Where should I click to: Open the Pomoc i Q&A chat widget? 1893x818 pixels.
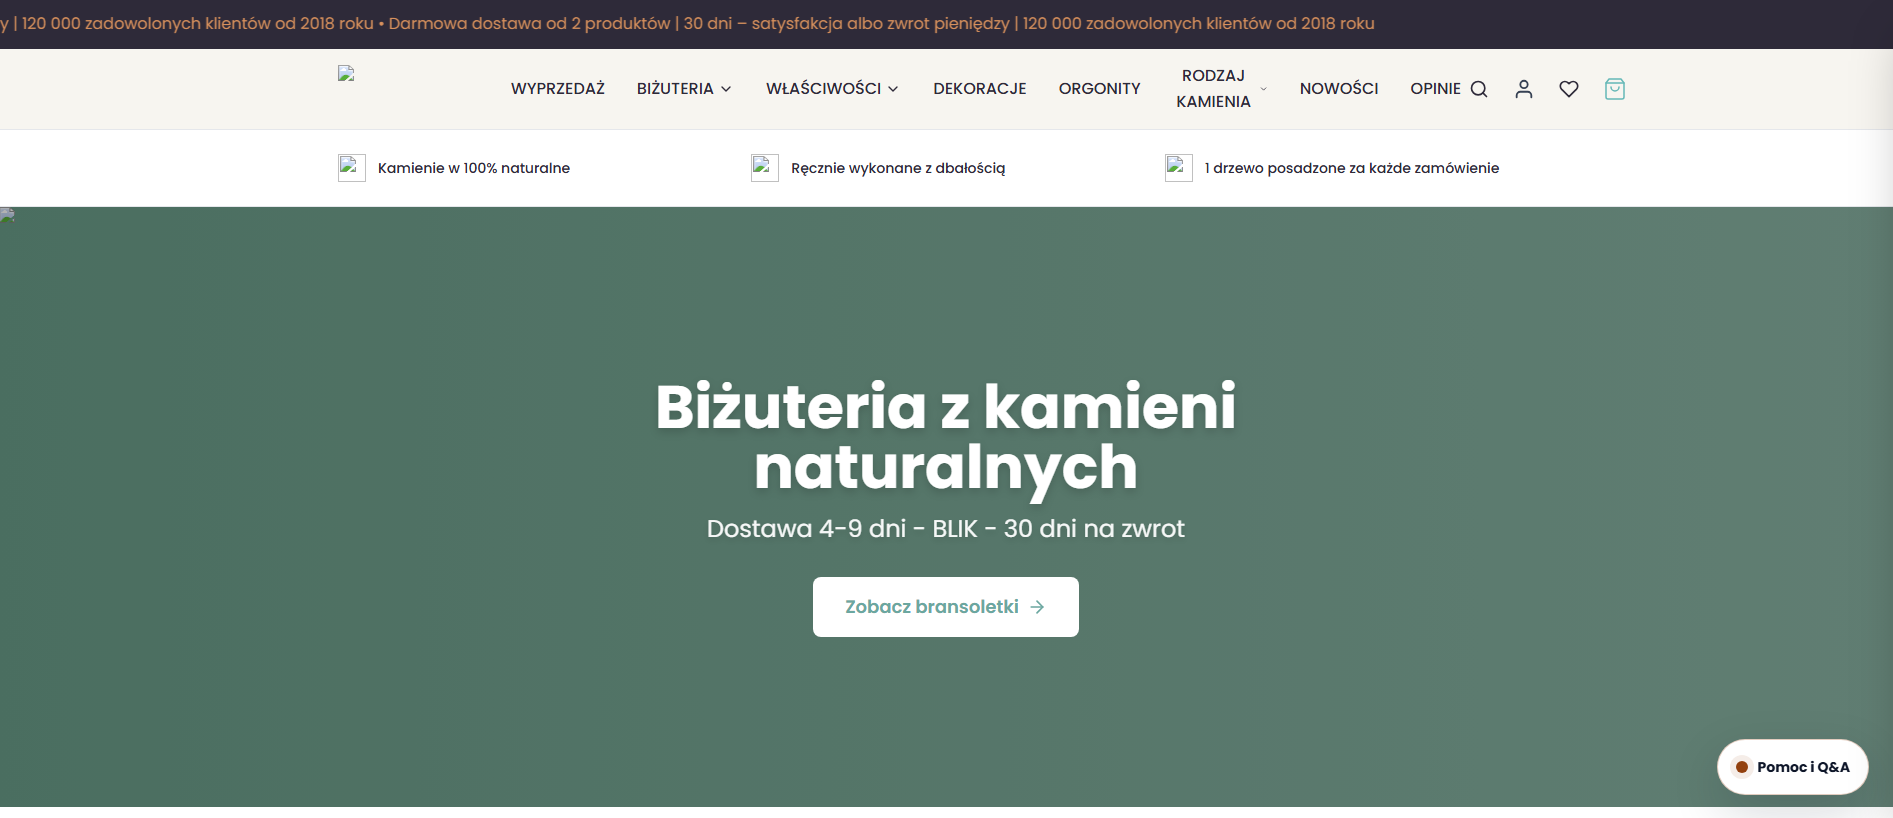tap(1792, 767)
